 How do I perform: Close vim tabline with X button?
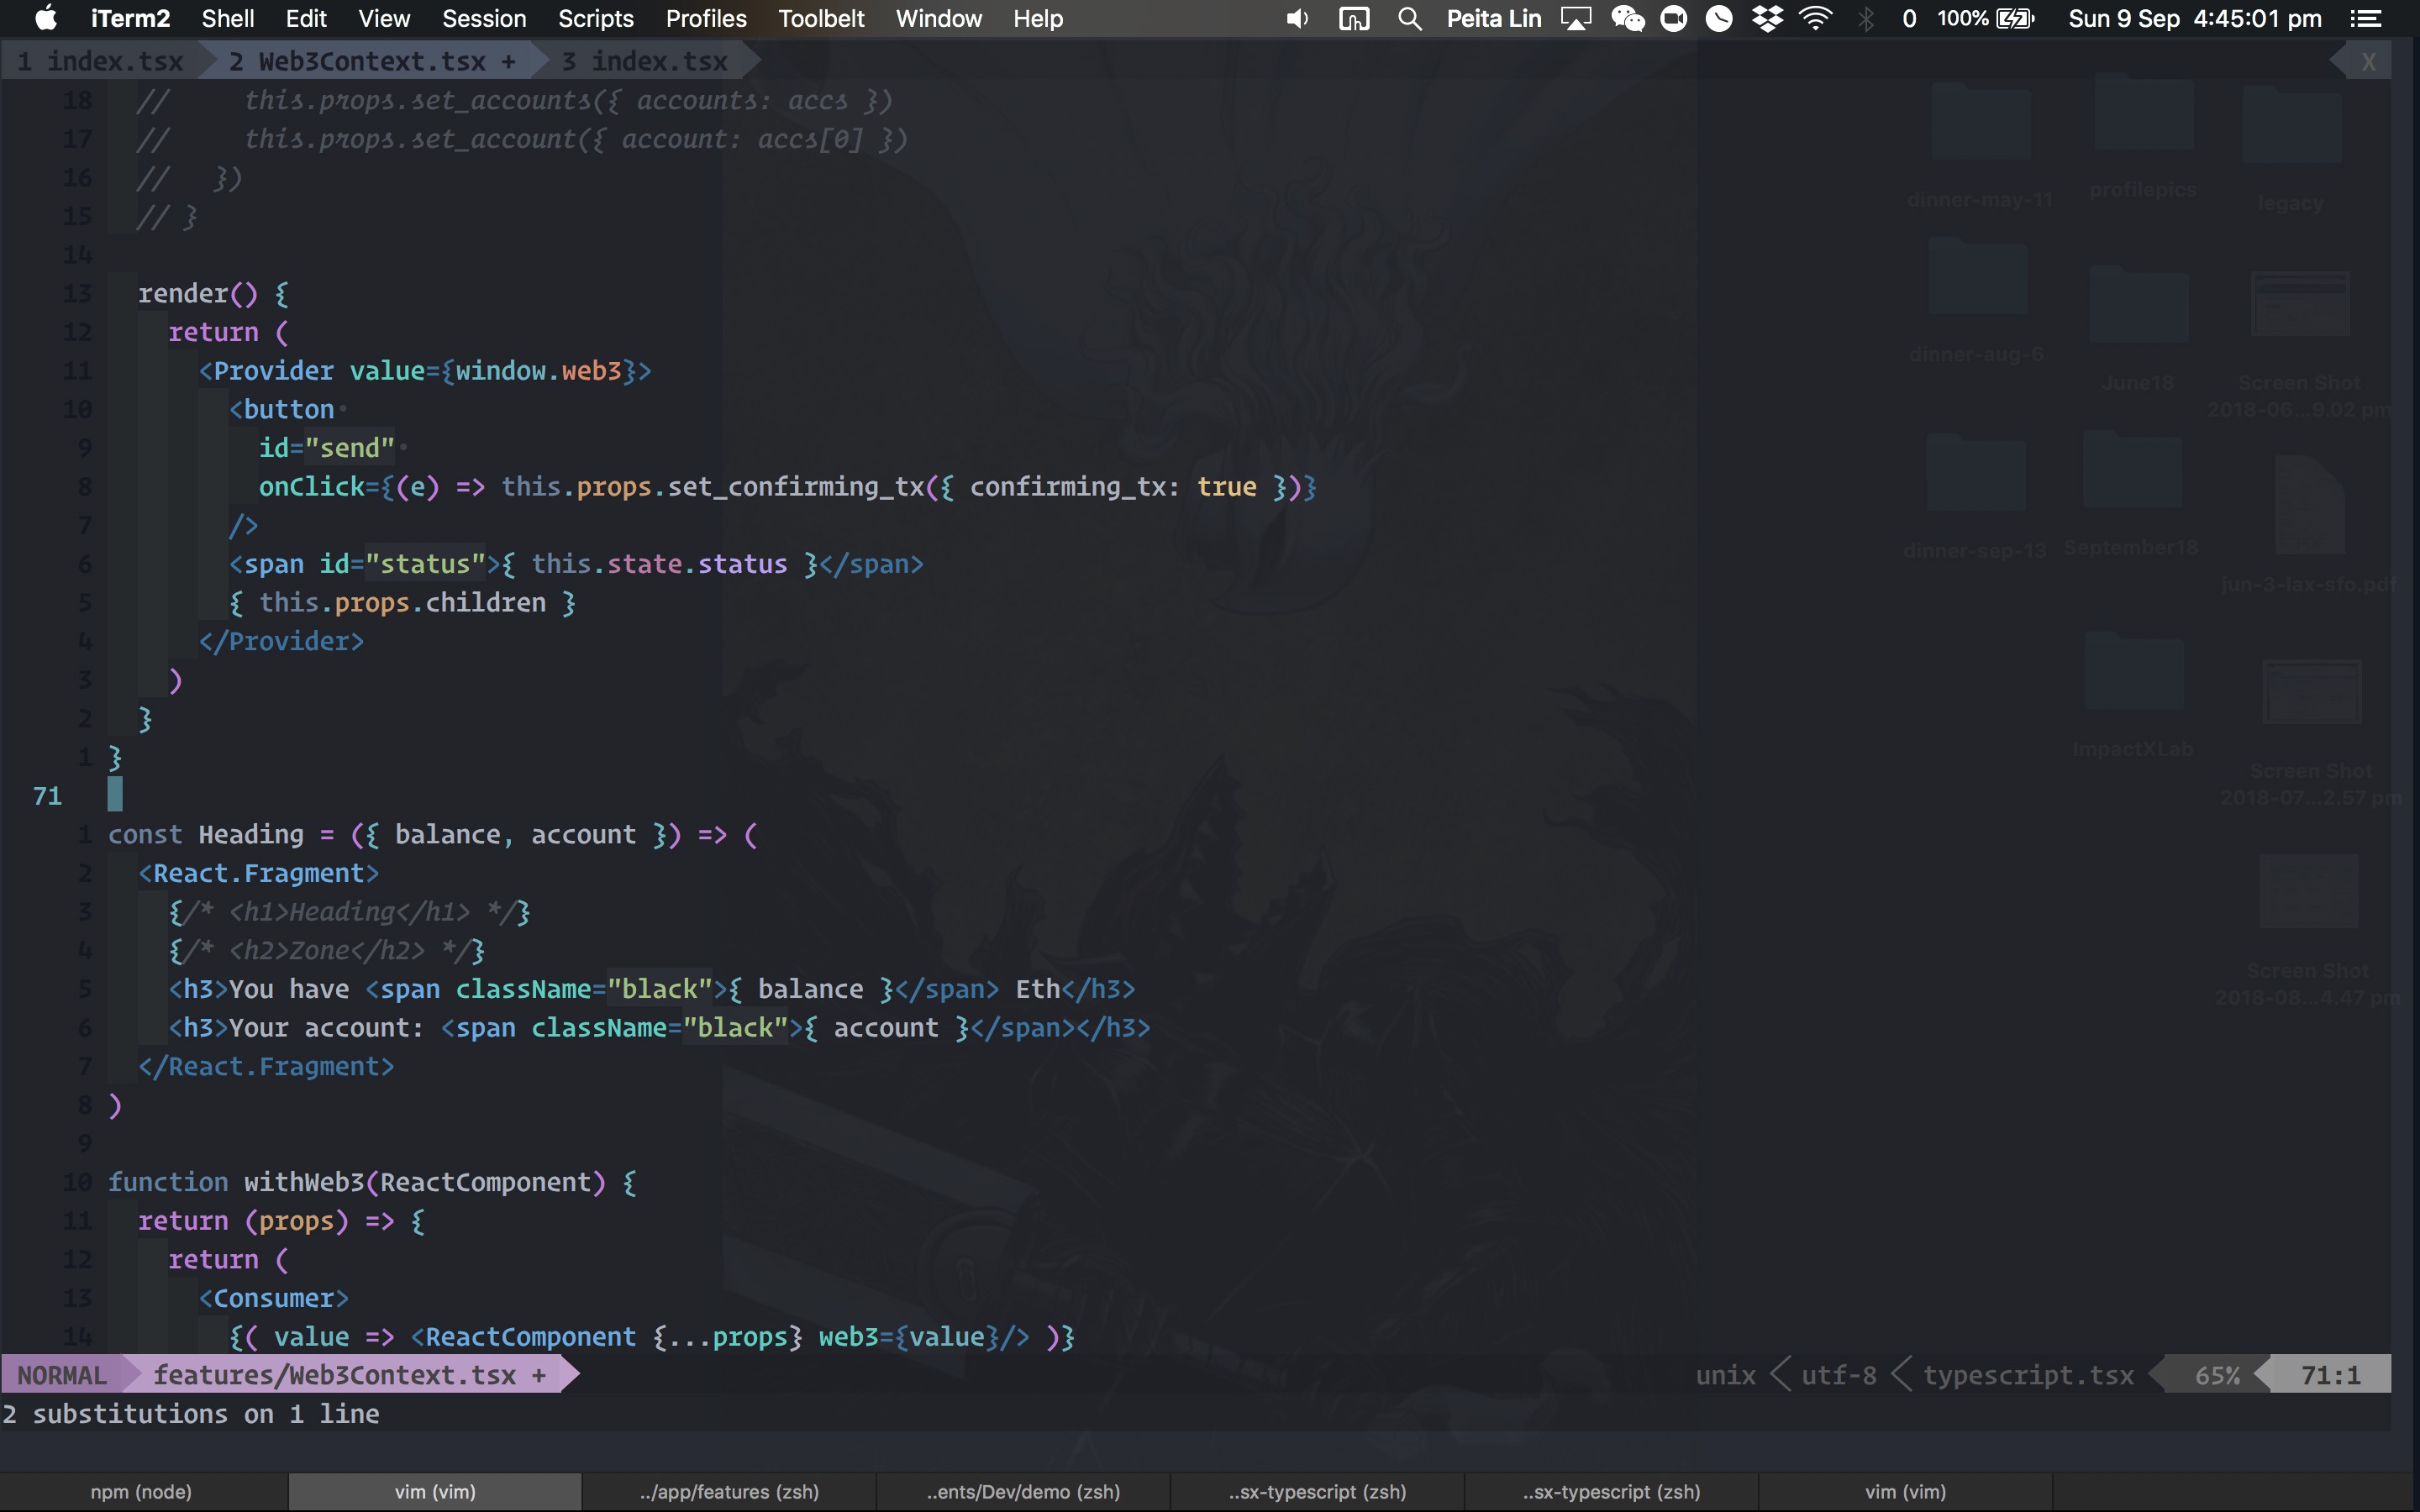pos(2368,61)
